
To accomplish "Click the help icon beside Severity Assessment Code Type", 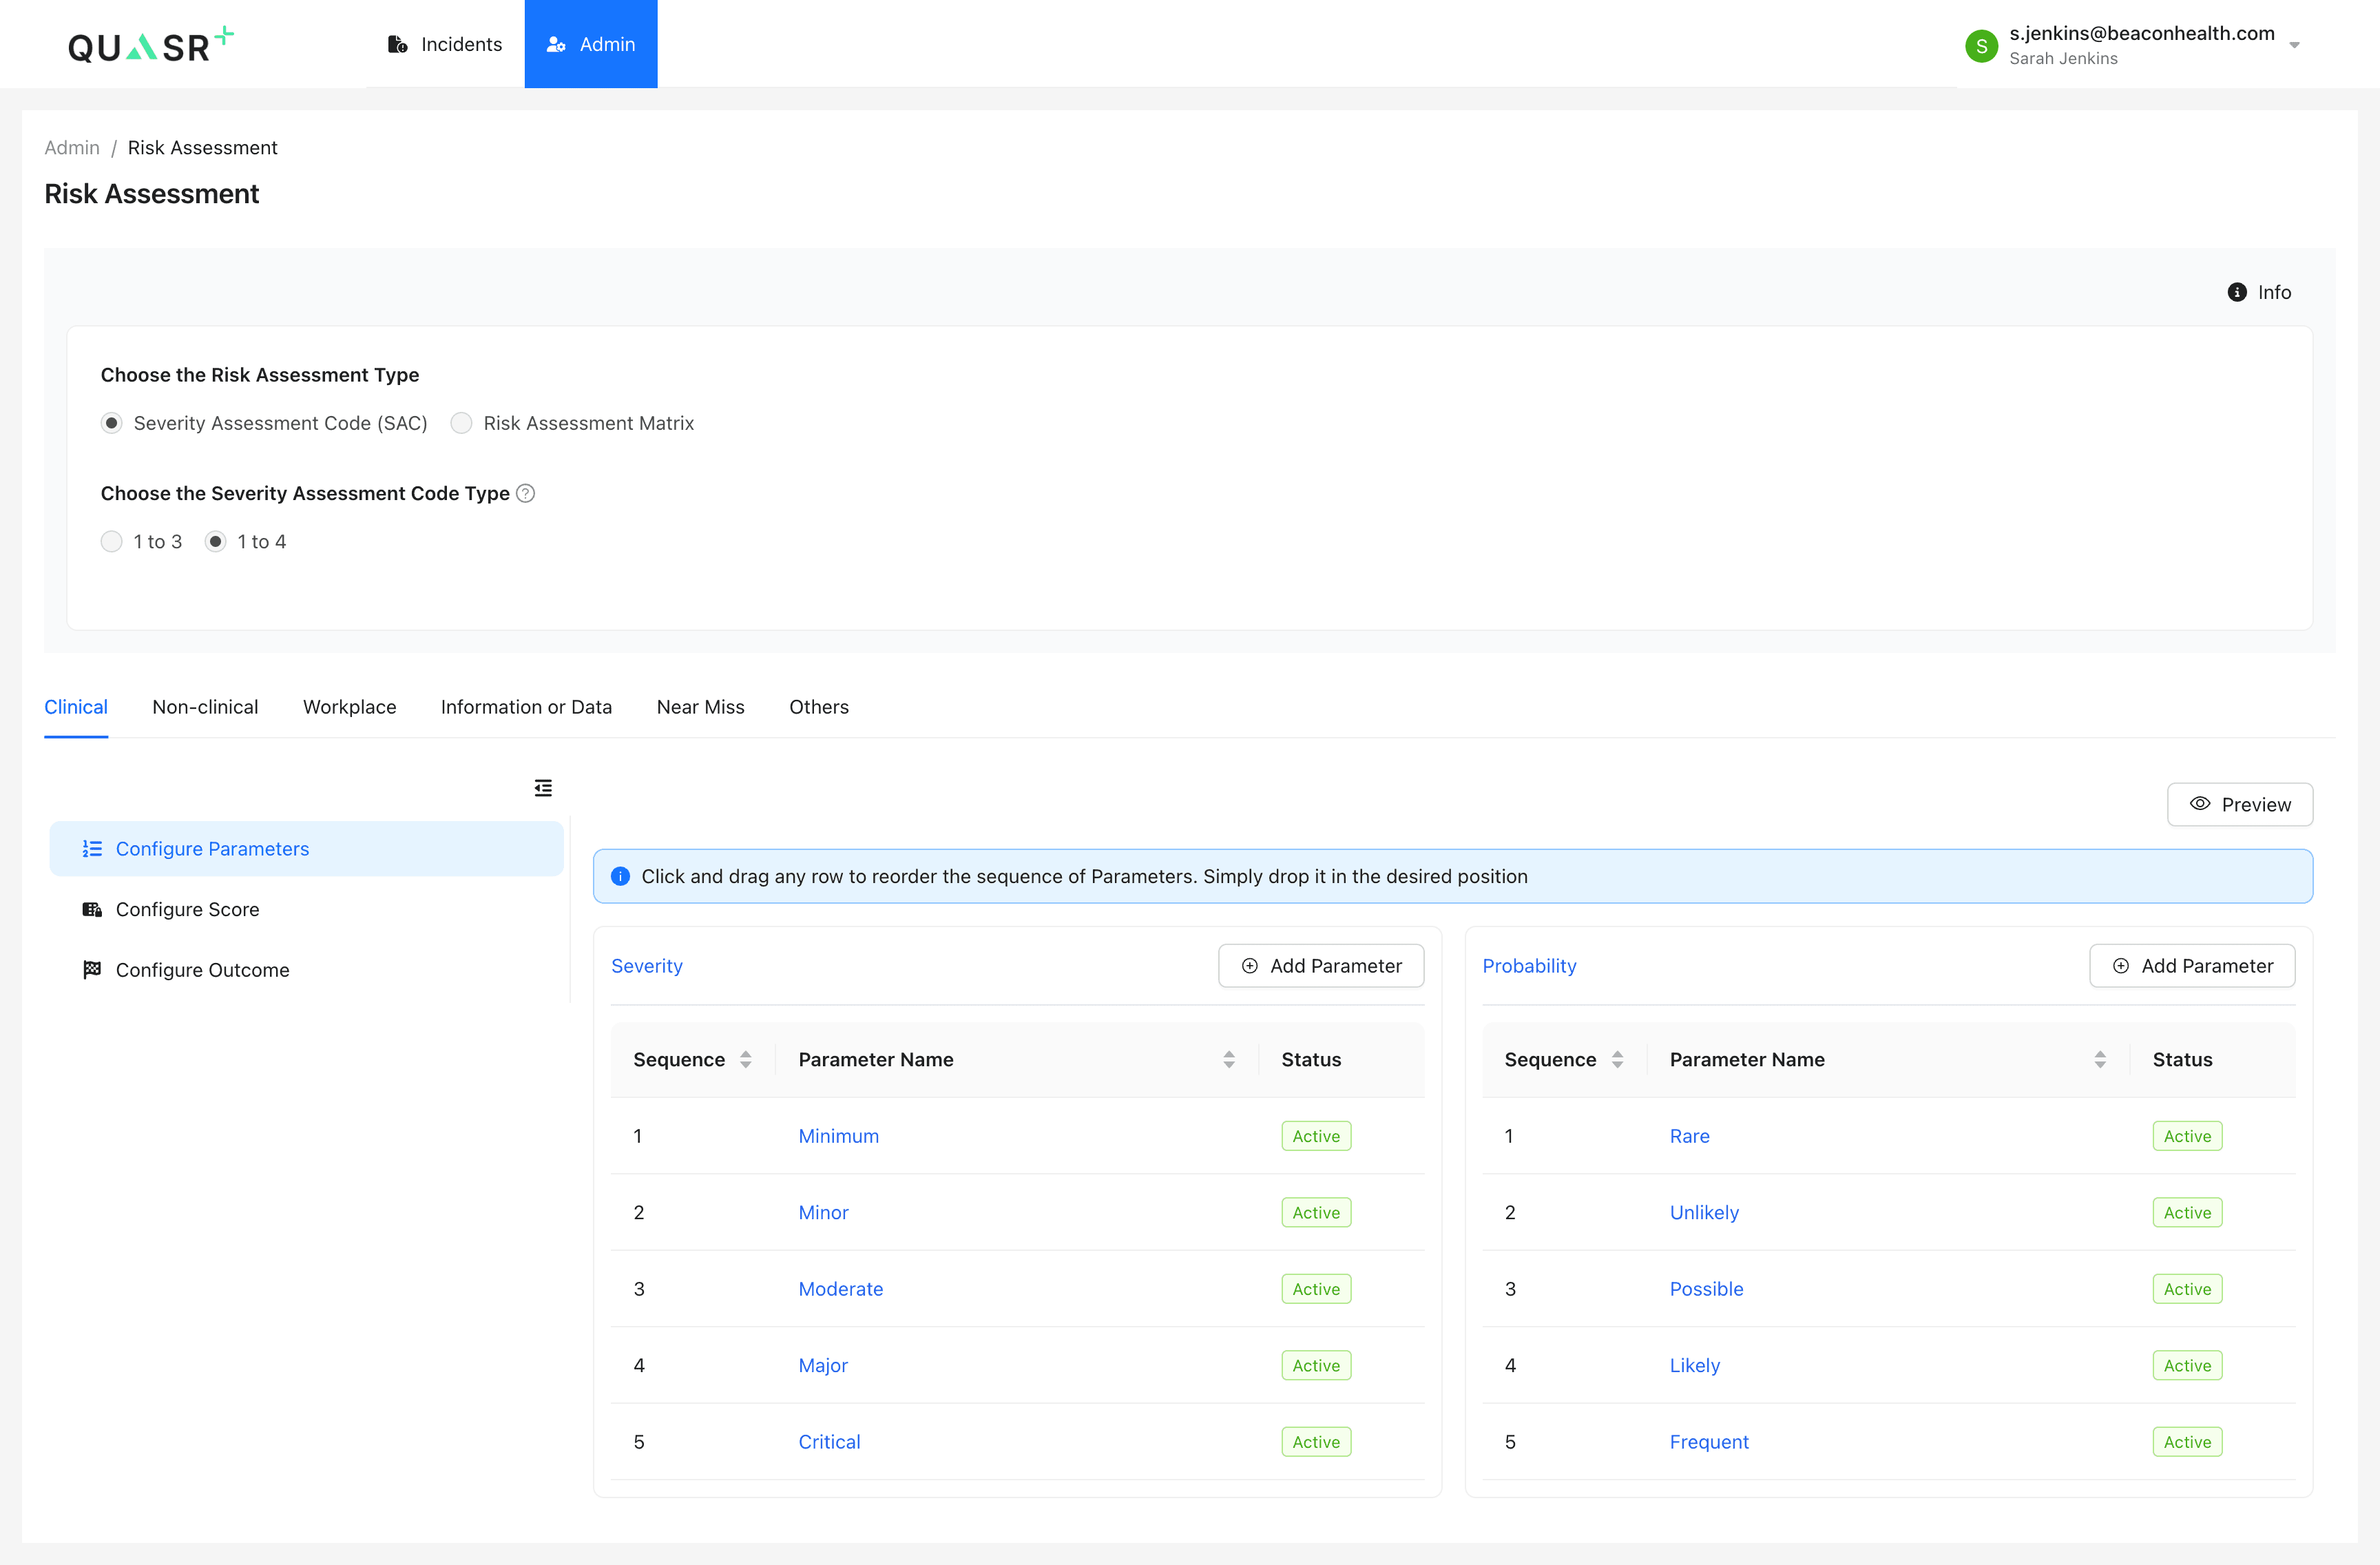I will (x=525, y=493).
